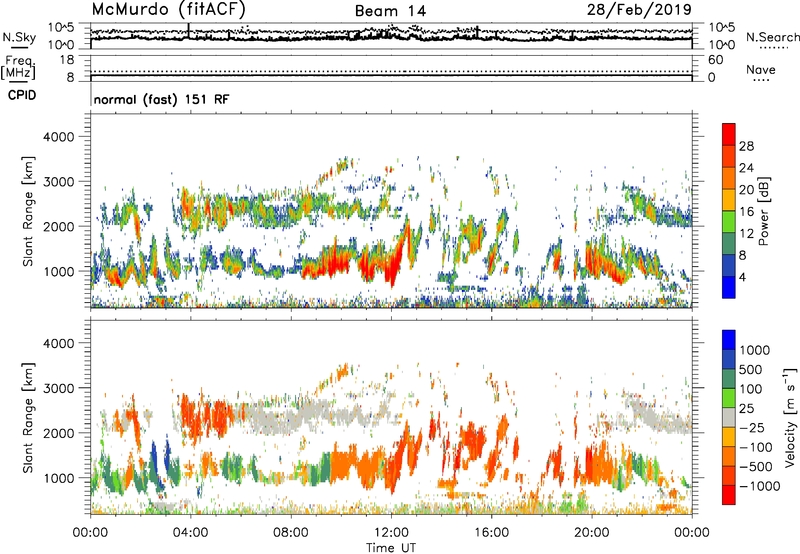Screen dimensions: 800x554
Task: Click the 3000 tick of the velocity panel
Action: click(59, 388)
